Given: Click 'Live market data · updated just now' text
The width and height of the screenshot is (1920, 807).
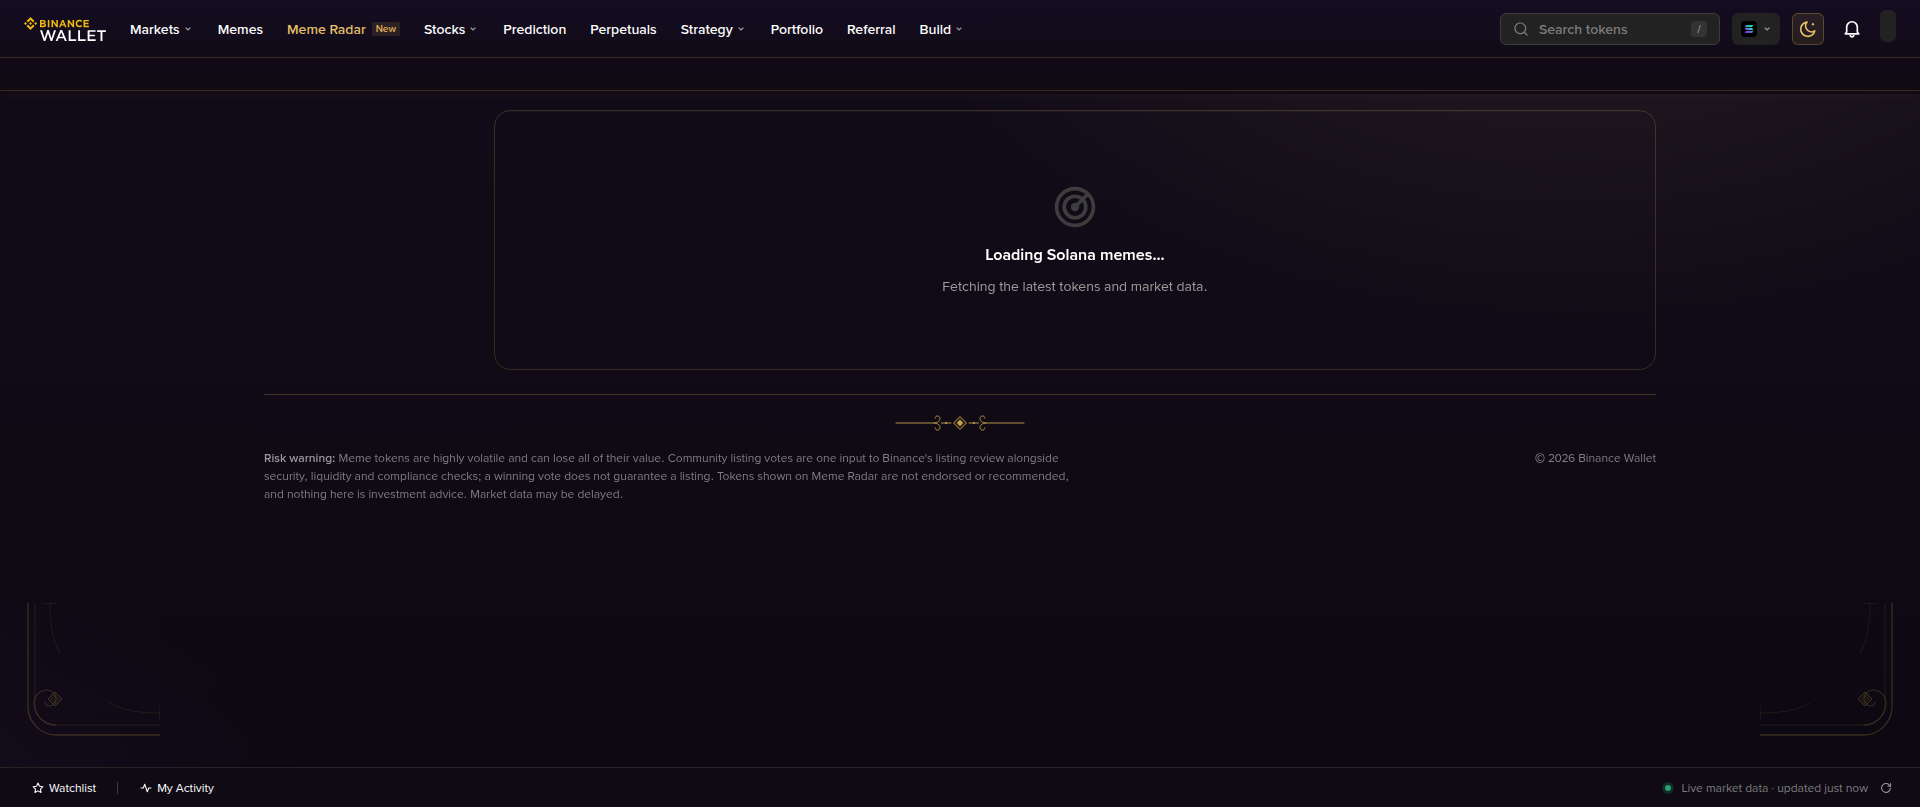Looking at the screenshot, I should (x=1774, y=788).
